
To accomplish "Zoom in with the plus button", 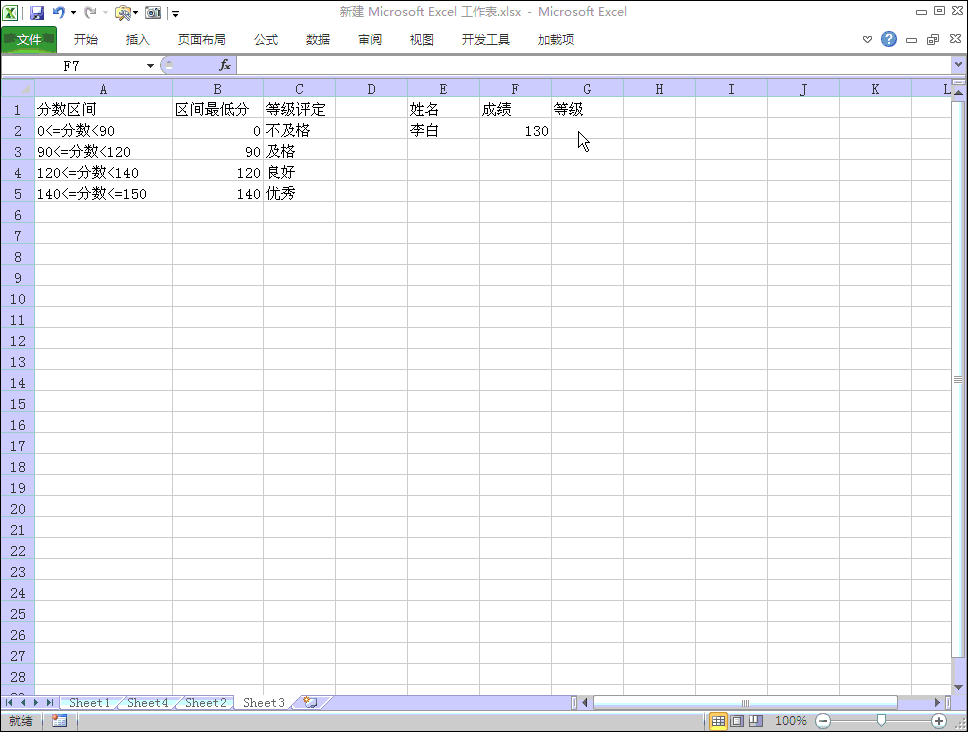I will point(939,720).
